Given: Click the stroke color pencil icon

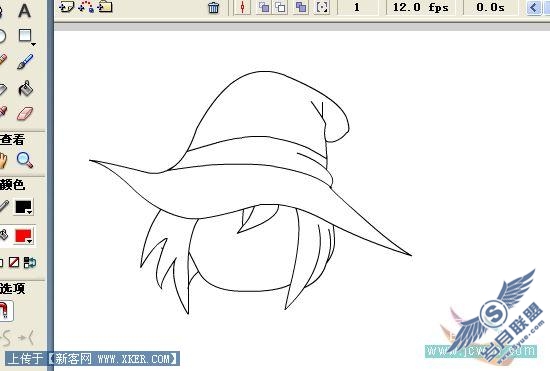Looking at the screenshot, I should click(x=4, y=207).
